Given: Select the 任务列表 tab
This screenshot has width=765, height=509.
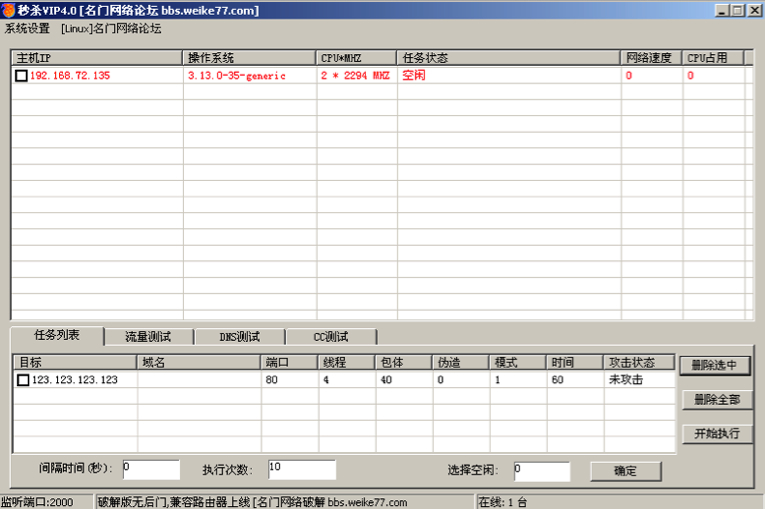Looking at the screenshot, I should [x=57, y=335].
